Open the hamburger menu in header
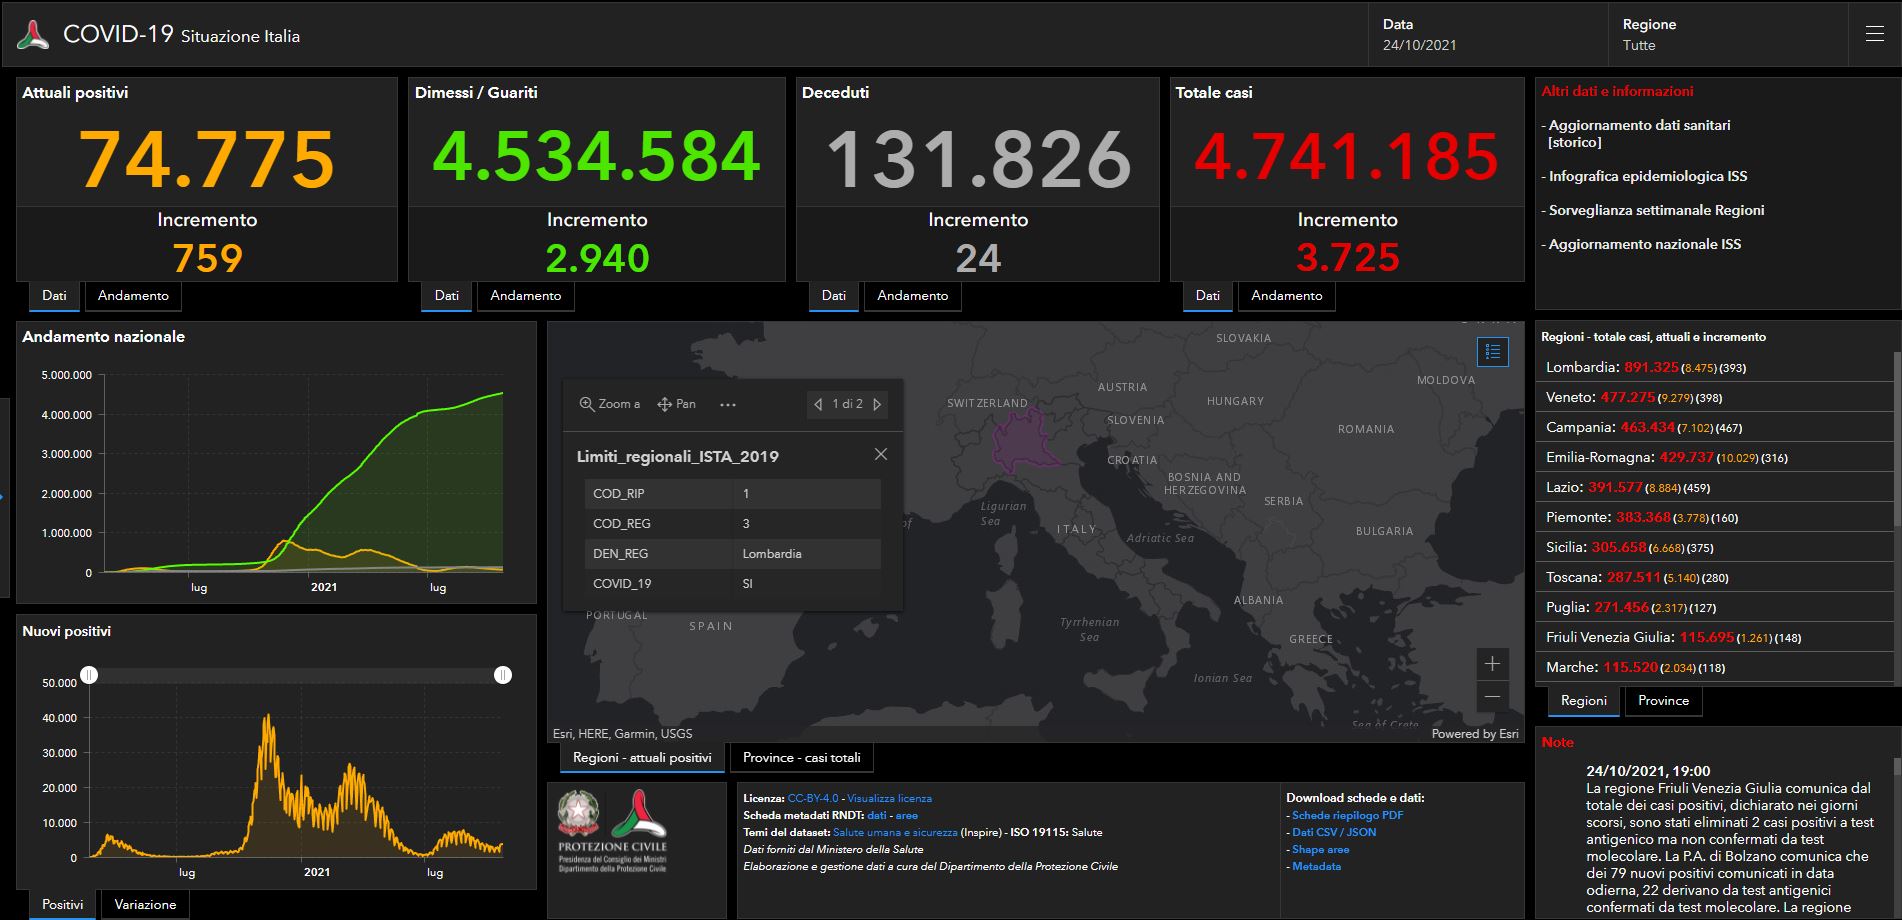Image resolution: width=1902 pixels, height=920 pixels. click(x=1874, y=34)
